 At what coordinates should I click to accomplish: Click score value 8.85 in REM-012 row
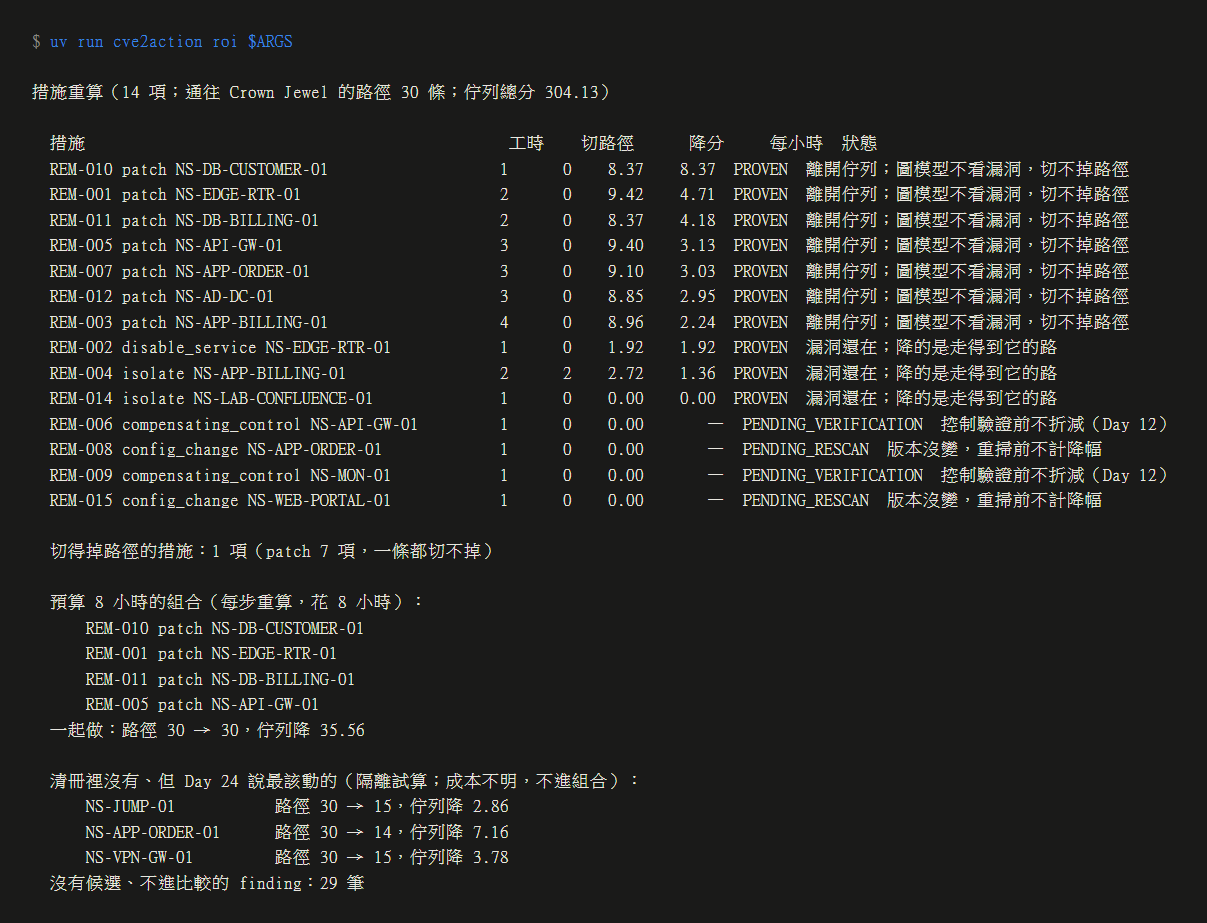tap(626, 297)
